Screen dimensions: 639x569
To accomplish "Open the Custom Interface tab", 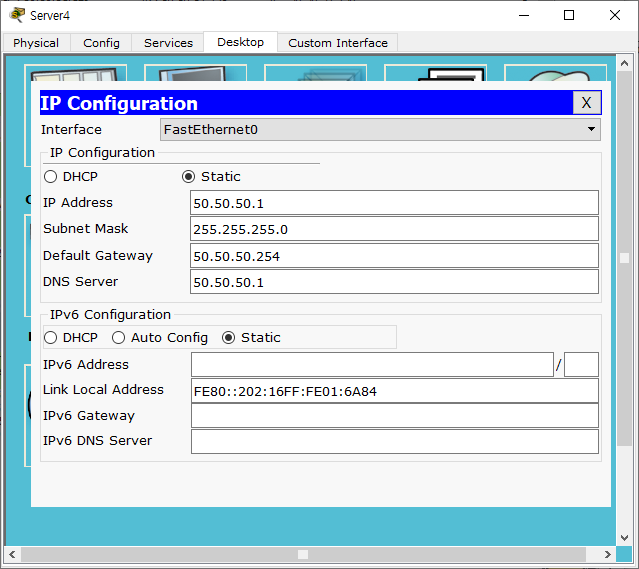I will pyautogui.click(x=338, y=43).
